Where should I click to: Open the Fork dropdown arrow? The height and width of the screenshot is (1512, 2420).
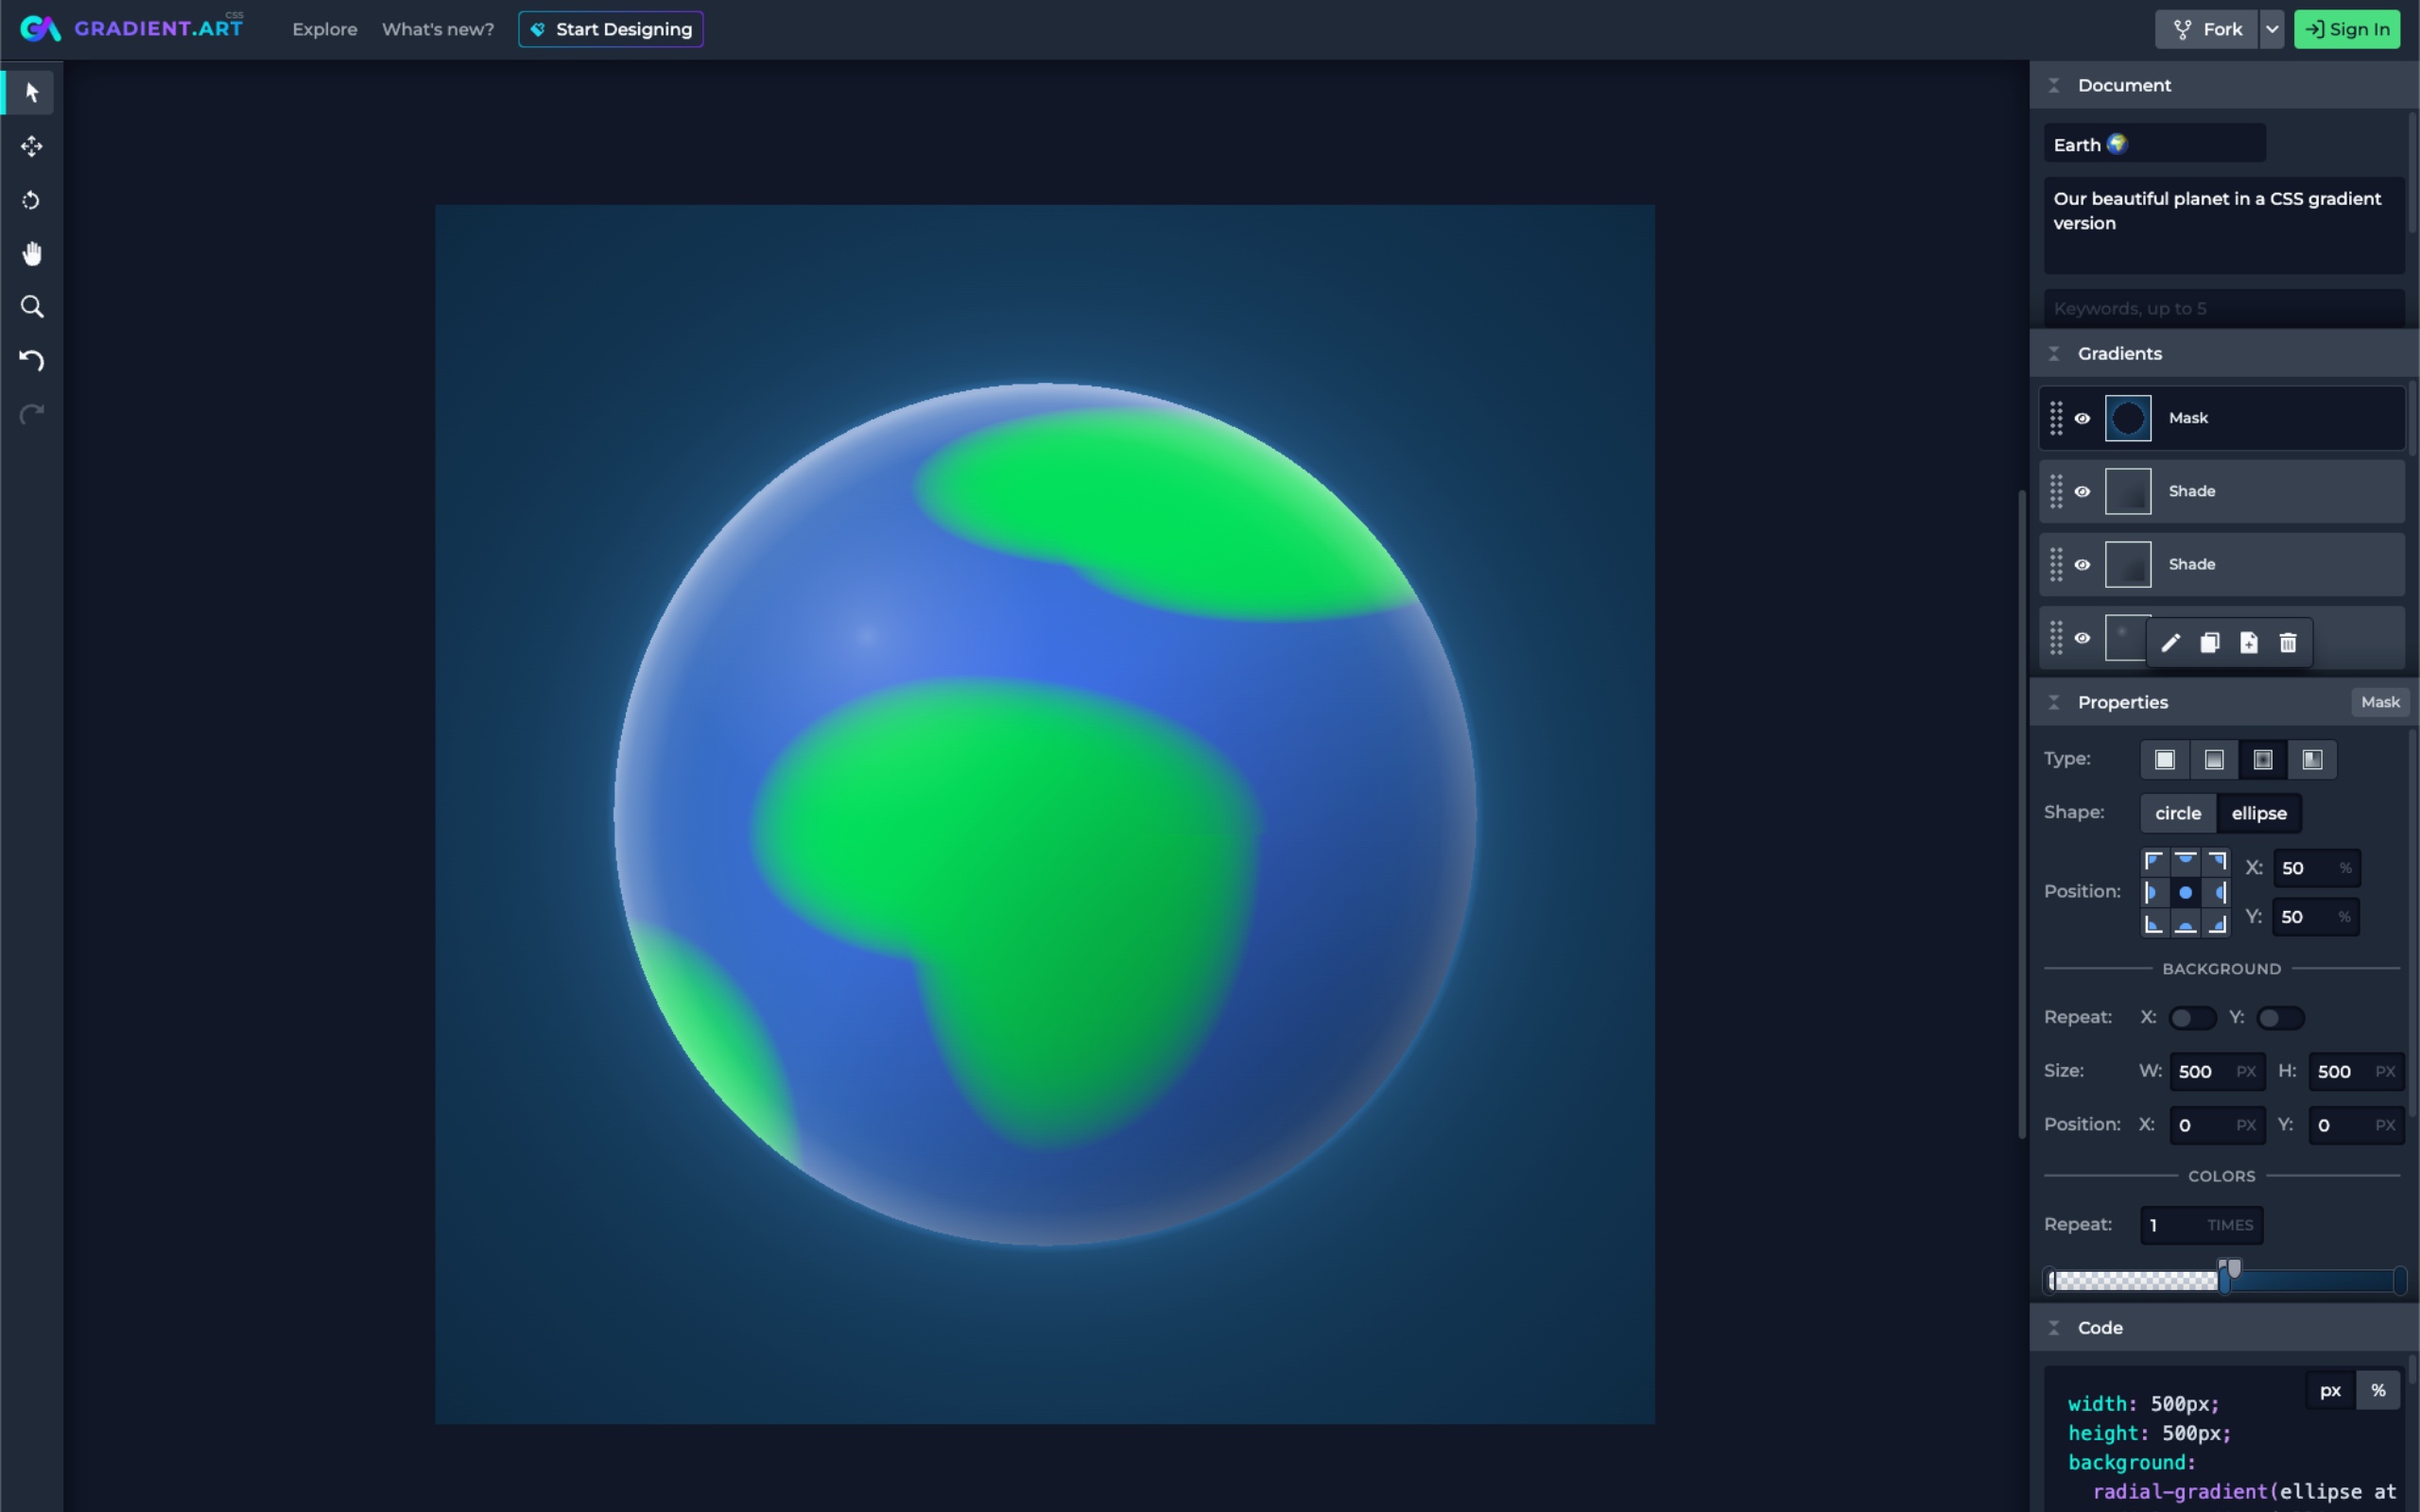tap(2272, 29)
